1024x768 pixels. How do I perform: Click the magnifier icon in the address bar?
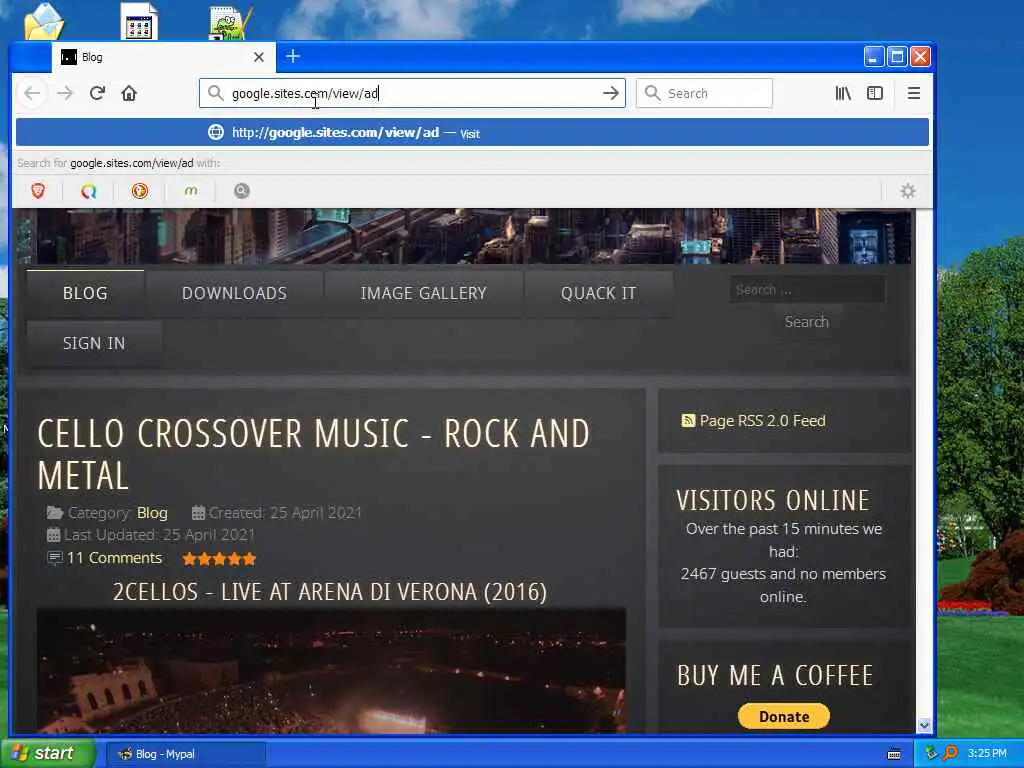click(x=216, y=93)
